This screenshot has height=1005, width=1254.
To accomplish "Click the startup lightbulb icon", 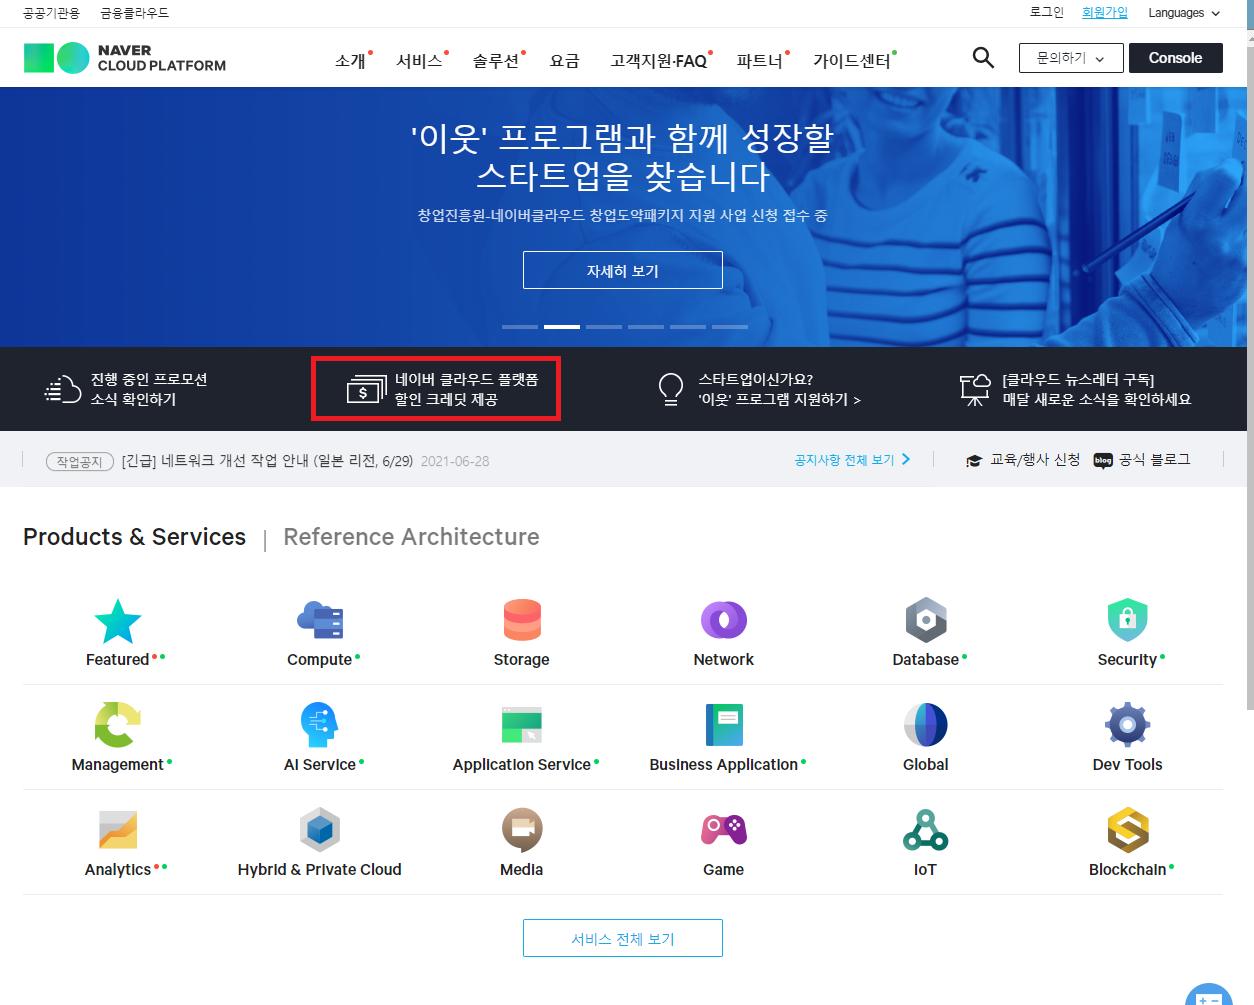I will click(671, 389).
